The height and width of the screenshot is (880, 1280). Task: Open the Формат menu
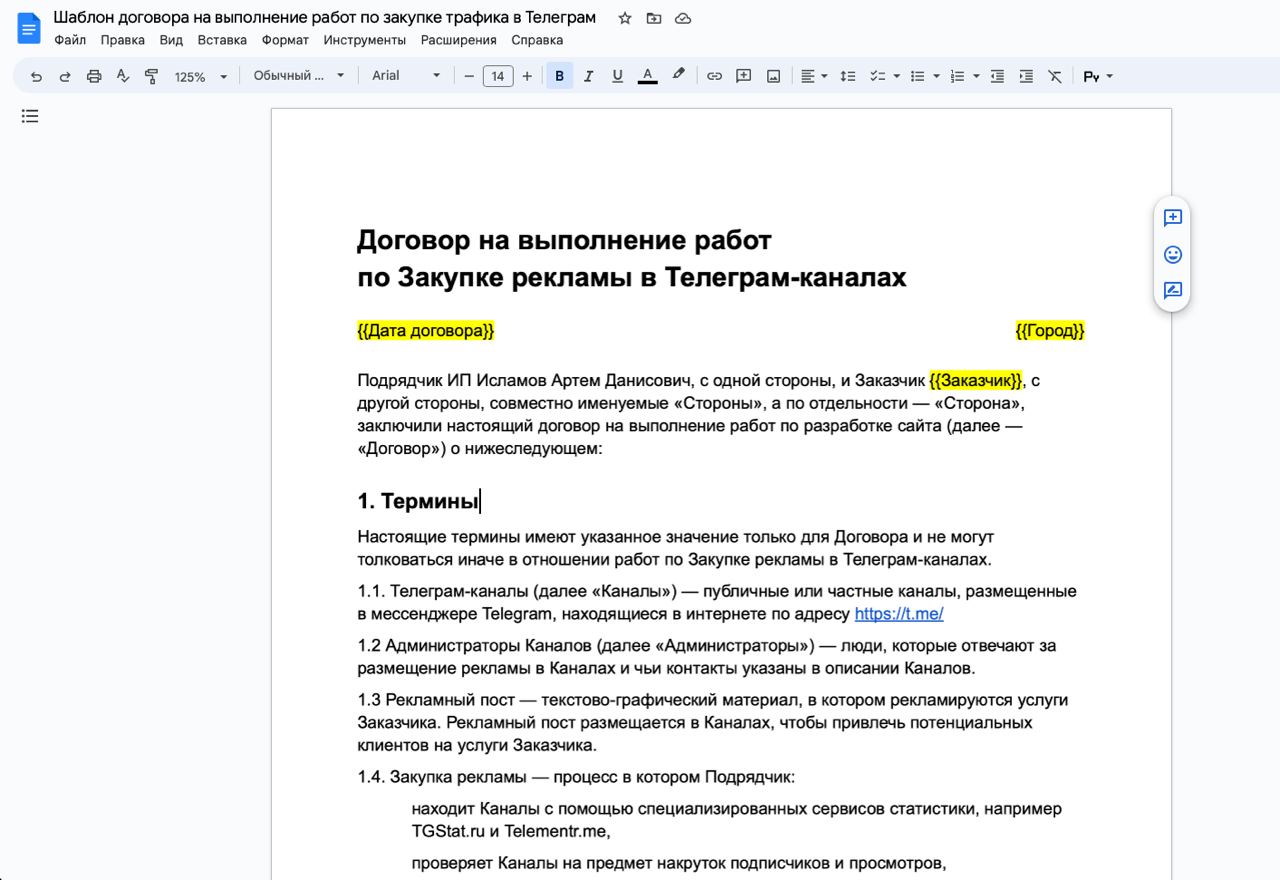click(285, 40)
